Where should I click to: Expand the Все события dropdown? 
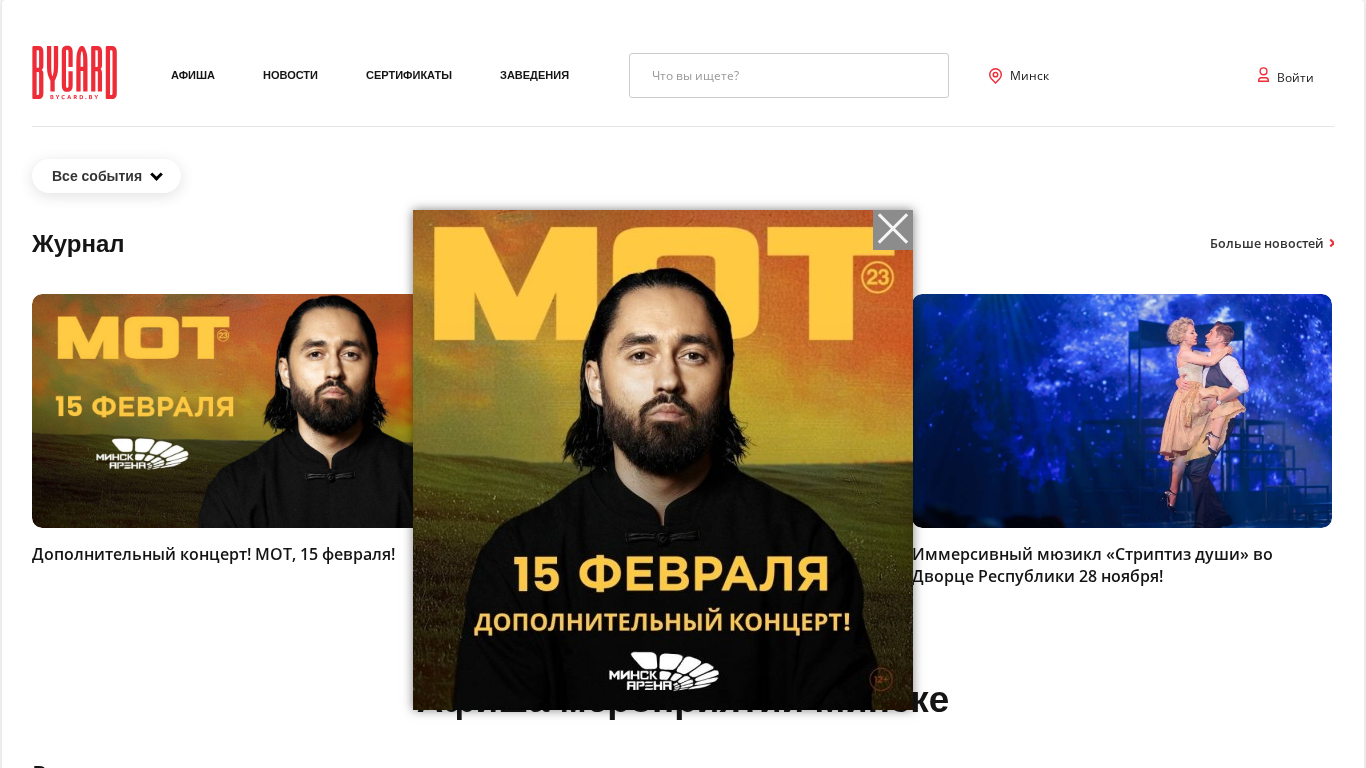[106, 176]
